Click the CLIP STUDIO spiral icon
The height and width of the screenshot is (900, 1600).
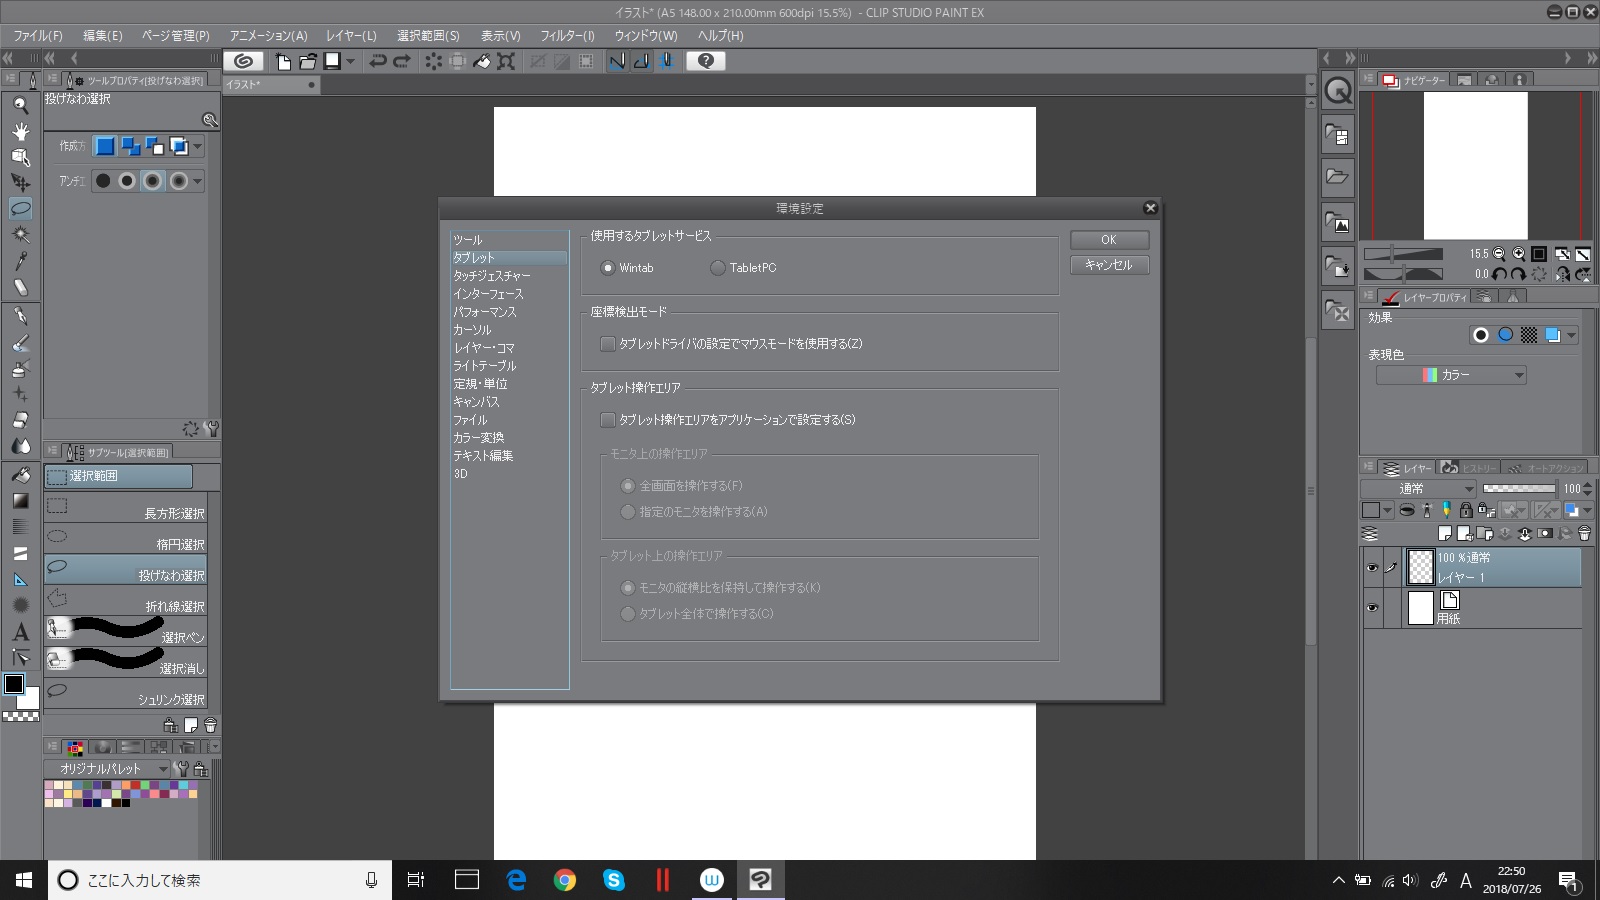click(x=243, y=61)
